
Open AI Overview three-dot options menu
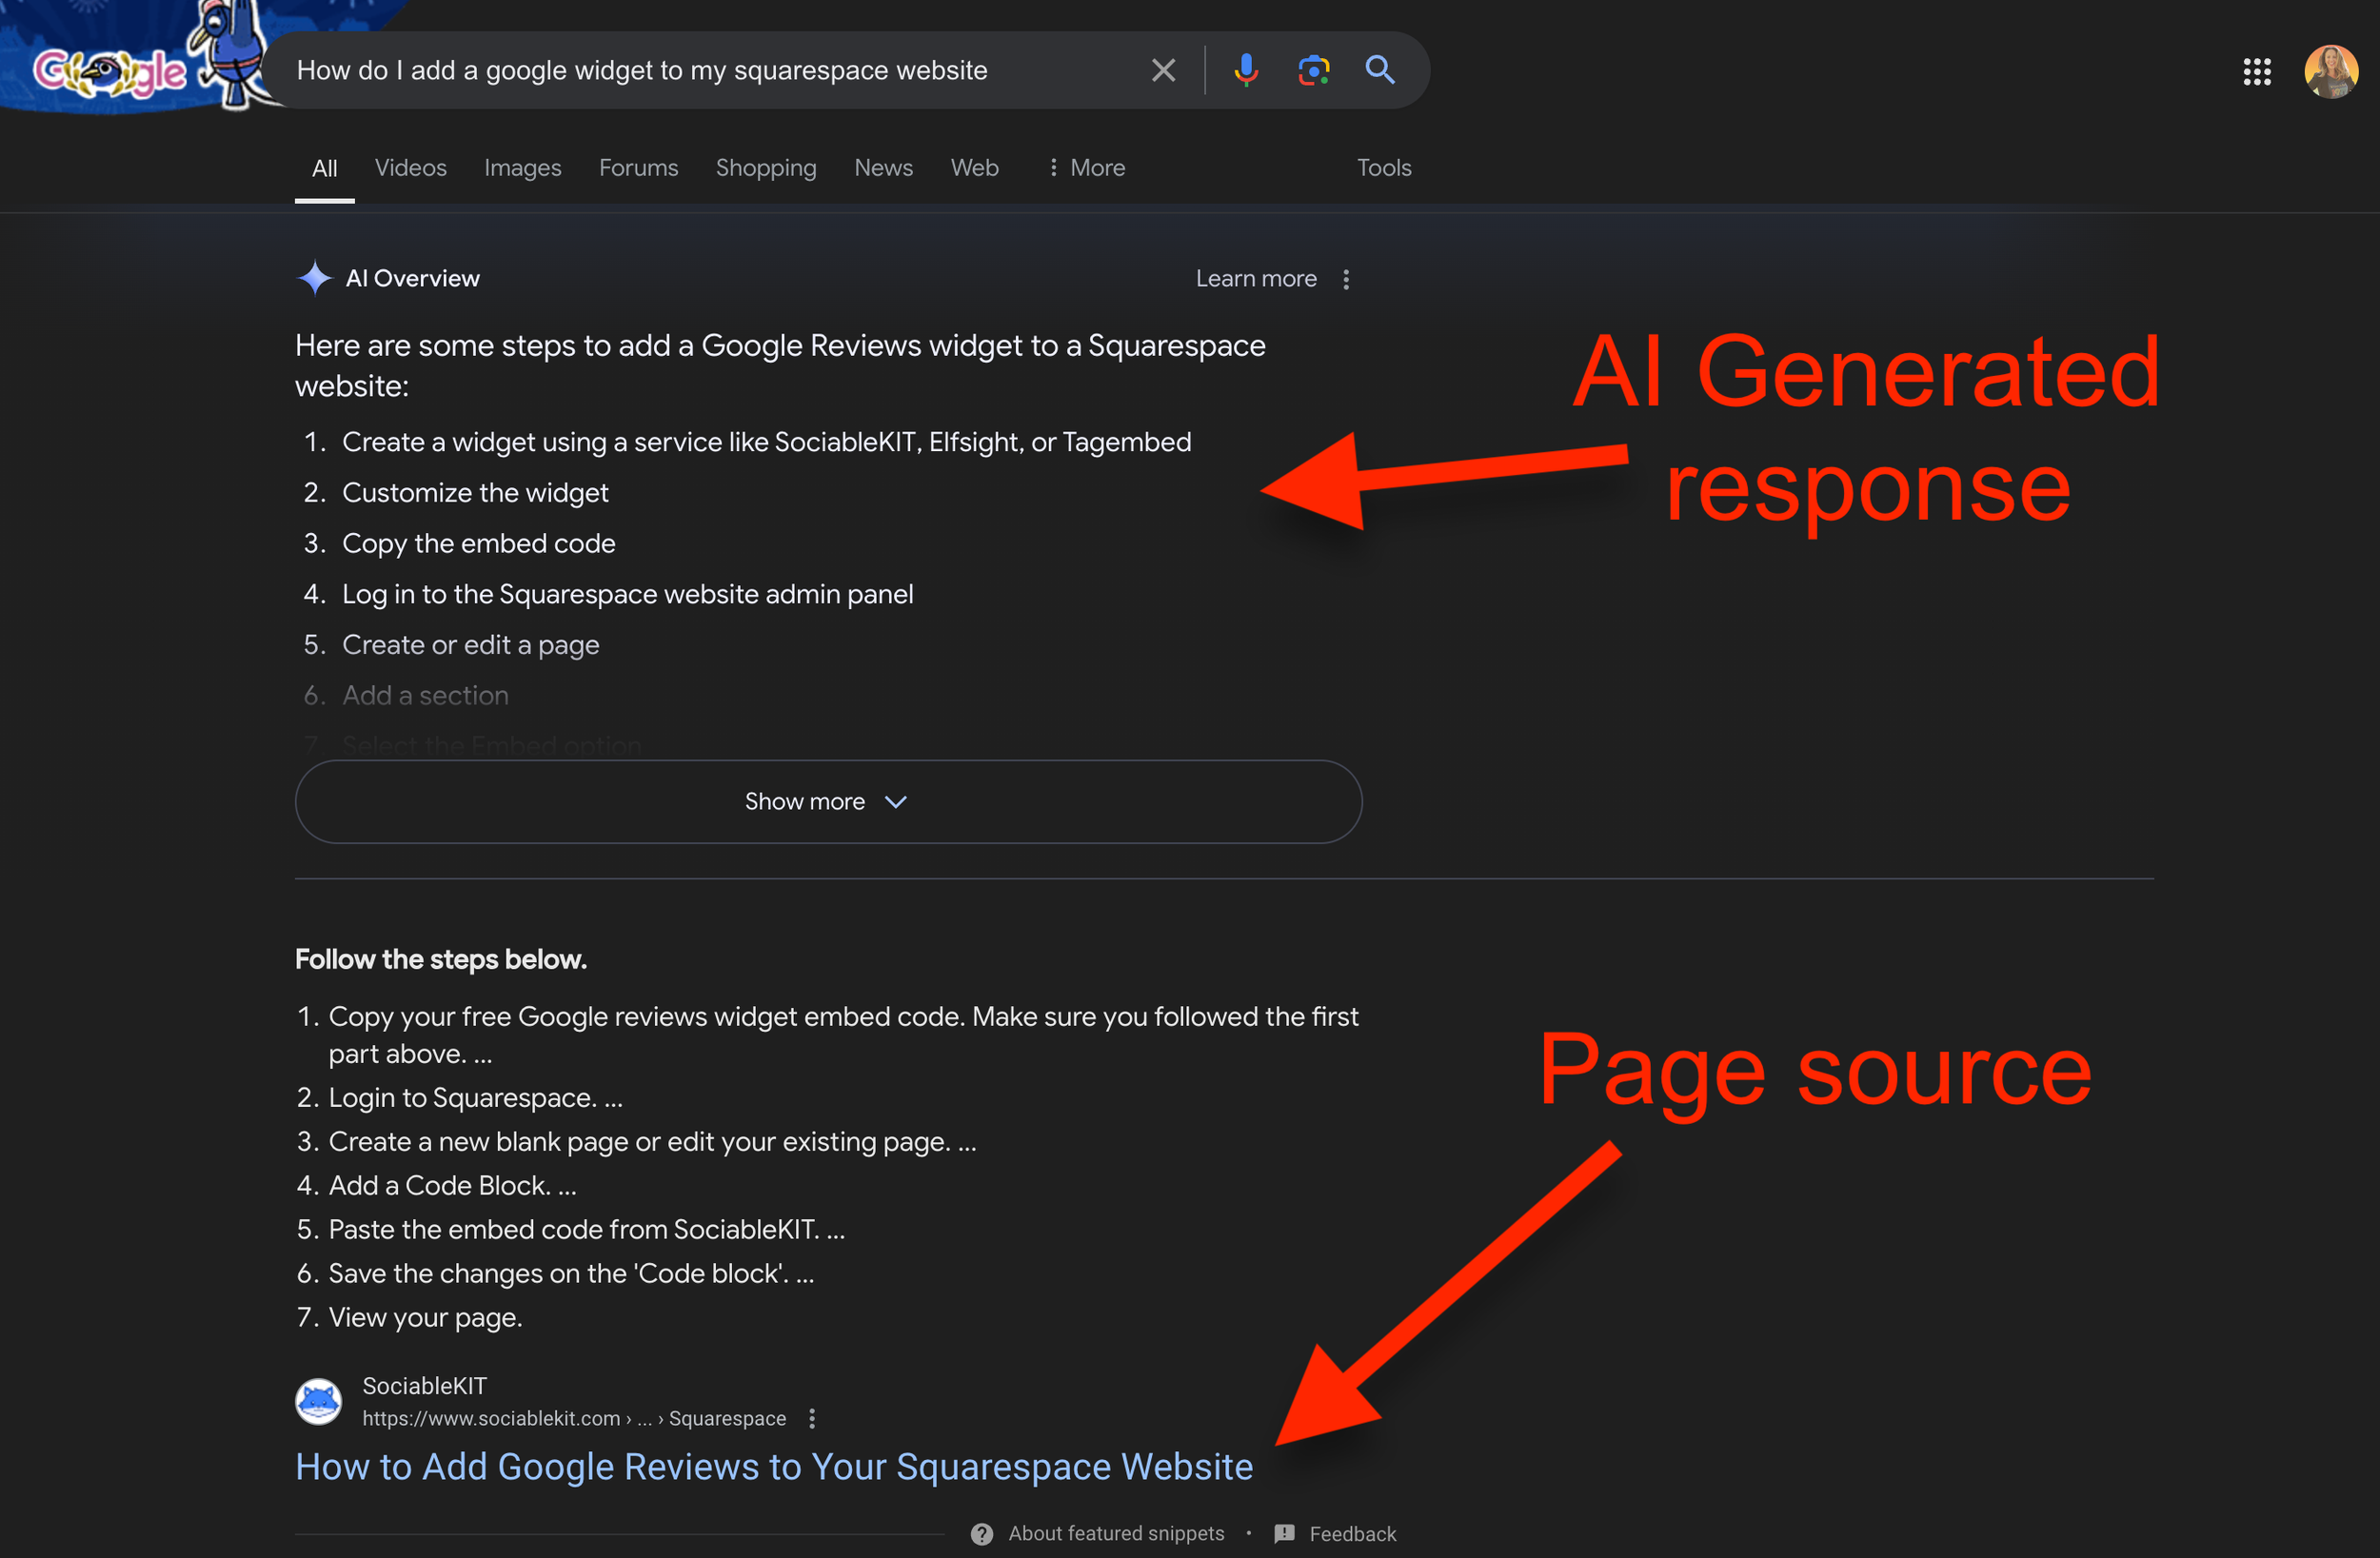(1346, 279)
